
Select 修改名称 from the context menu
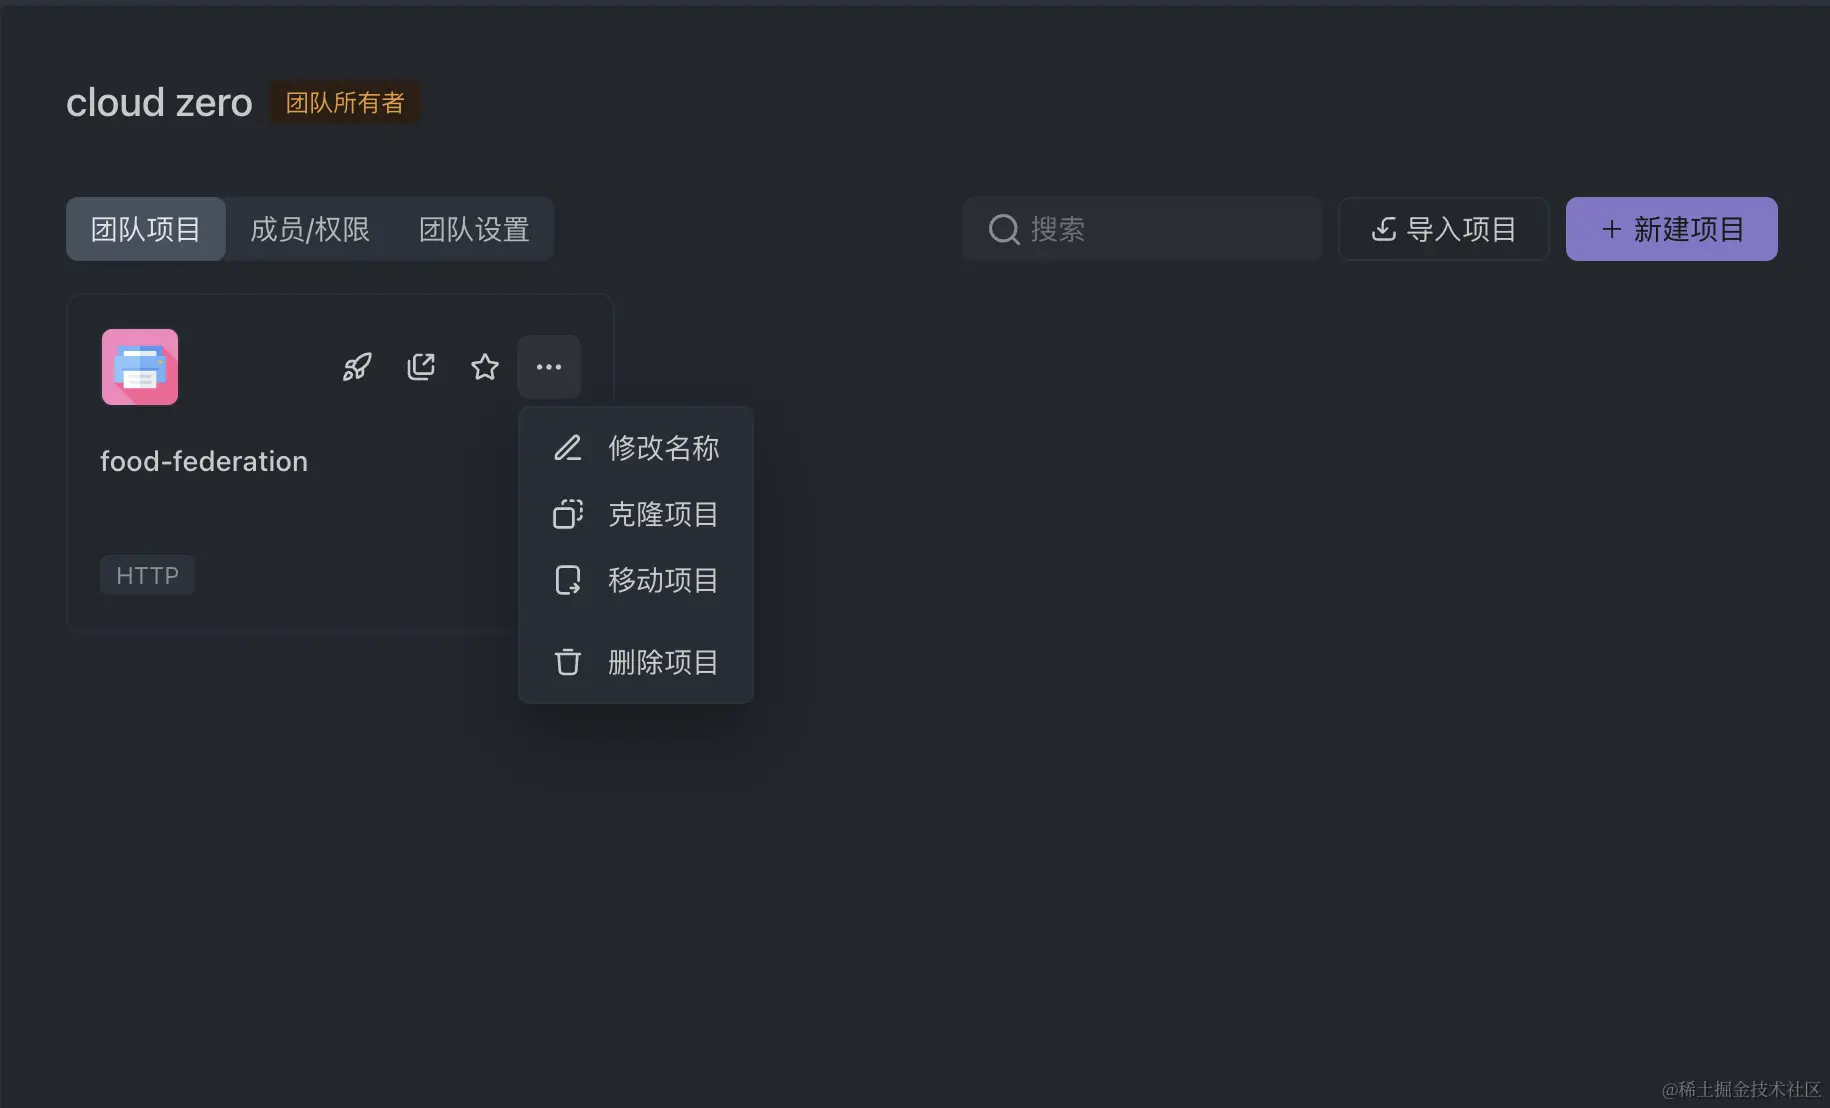[663, 448]
